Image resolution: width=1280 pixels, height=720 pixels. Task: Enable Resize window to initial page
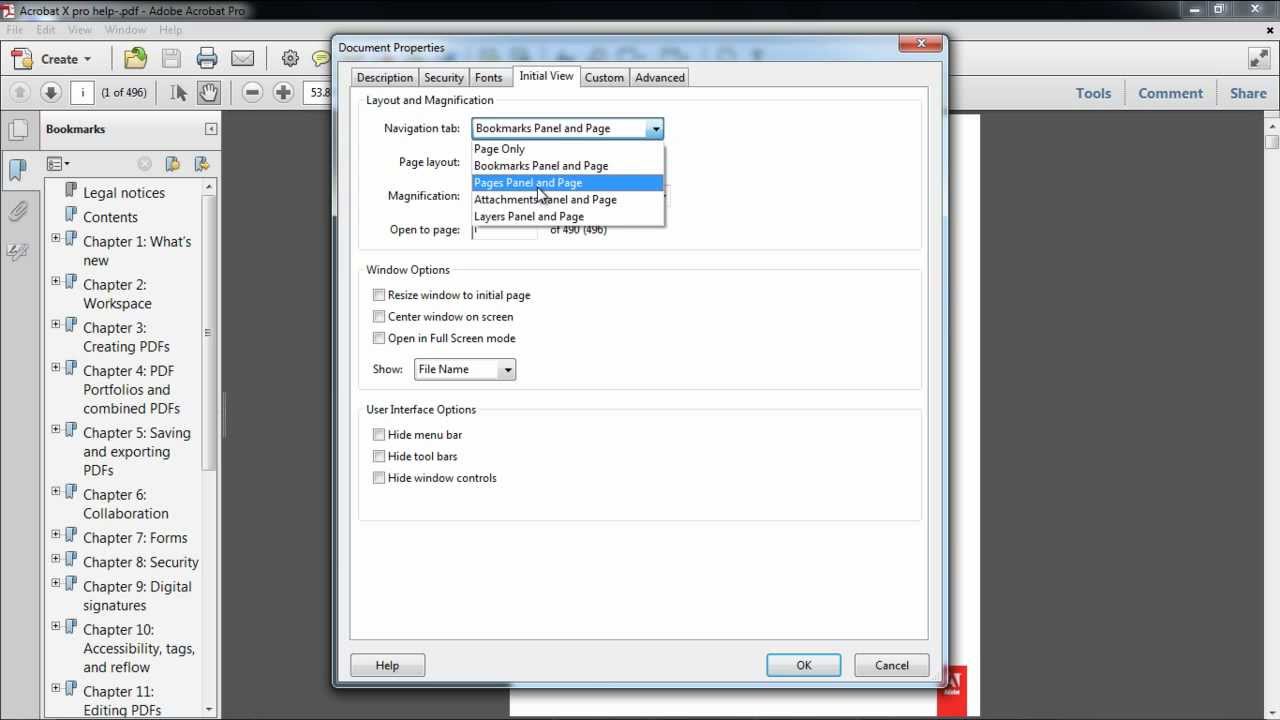tap(379, 295)
